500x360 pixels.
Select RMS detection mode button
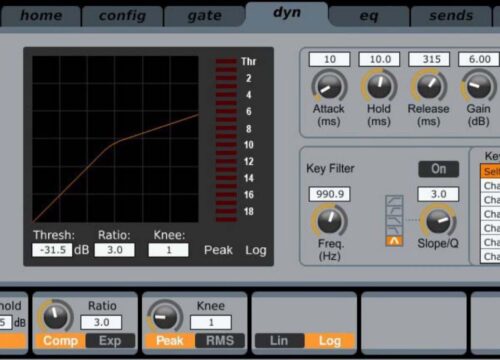pos(220,341)
